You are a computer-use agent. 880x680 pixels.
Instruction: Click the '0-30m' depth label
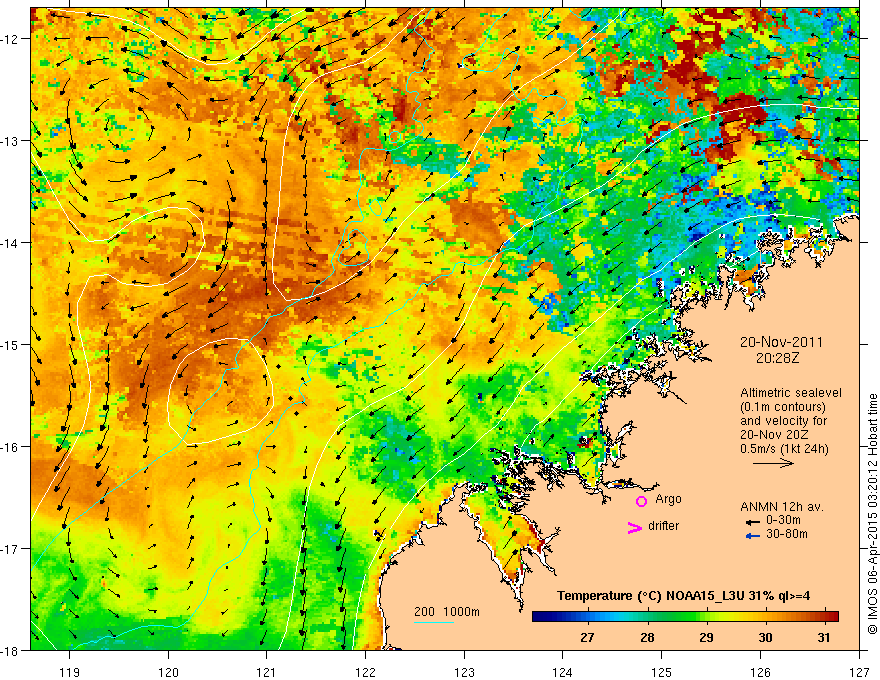coord(783,520)
